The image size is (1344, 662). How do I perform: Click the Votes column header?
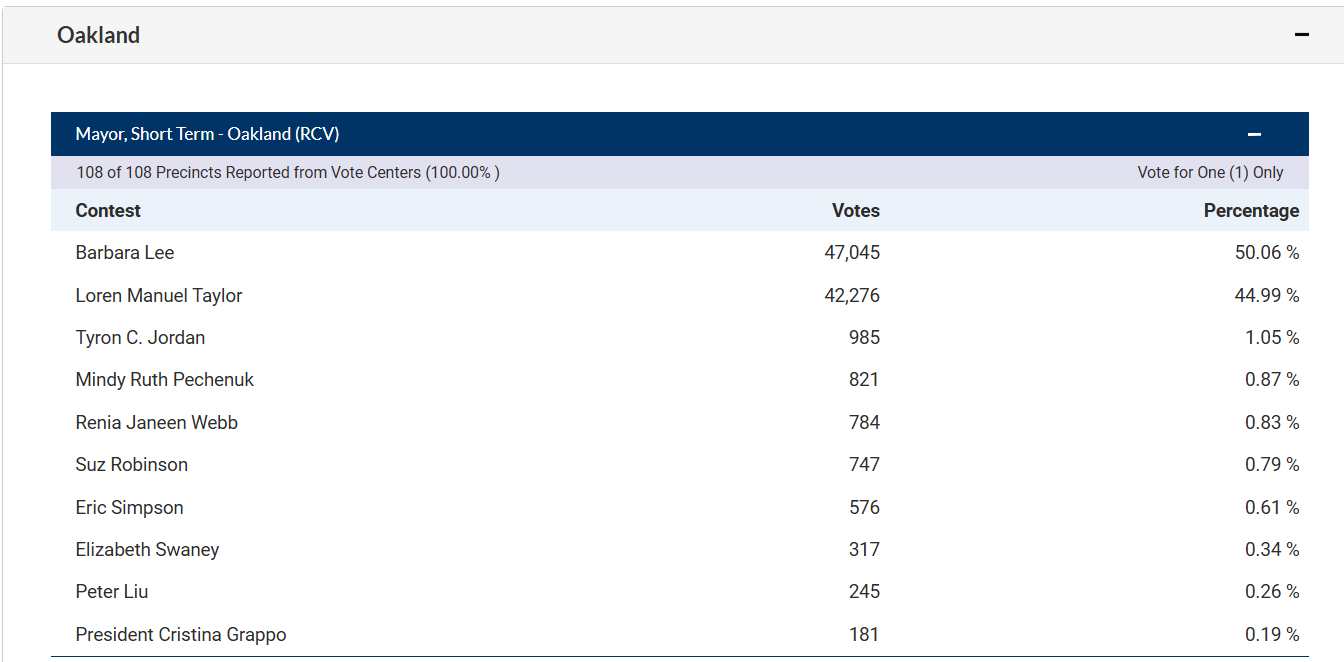click(855, 210)
